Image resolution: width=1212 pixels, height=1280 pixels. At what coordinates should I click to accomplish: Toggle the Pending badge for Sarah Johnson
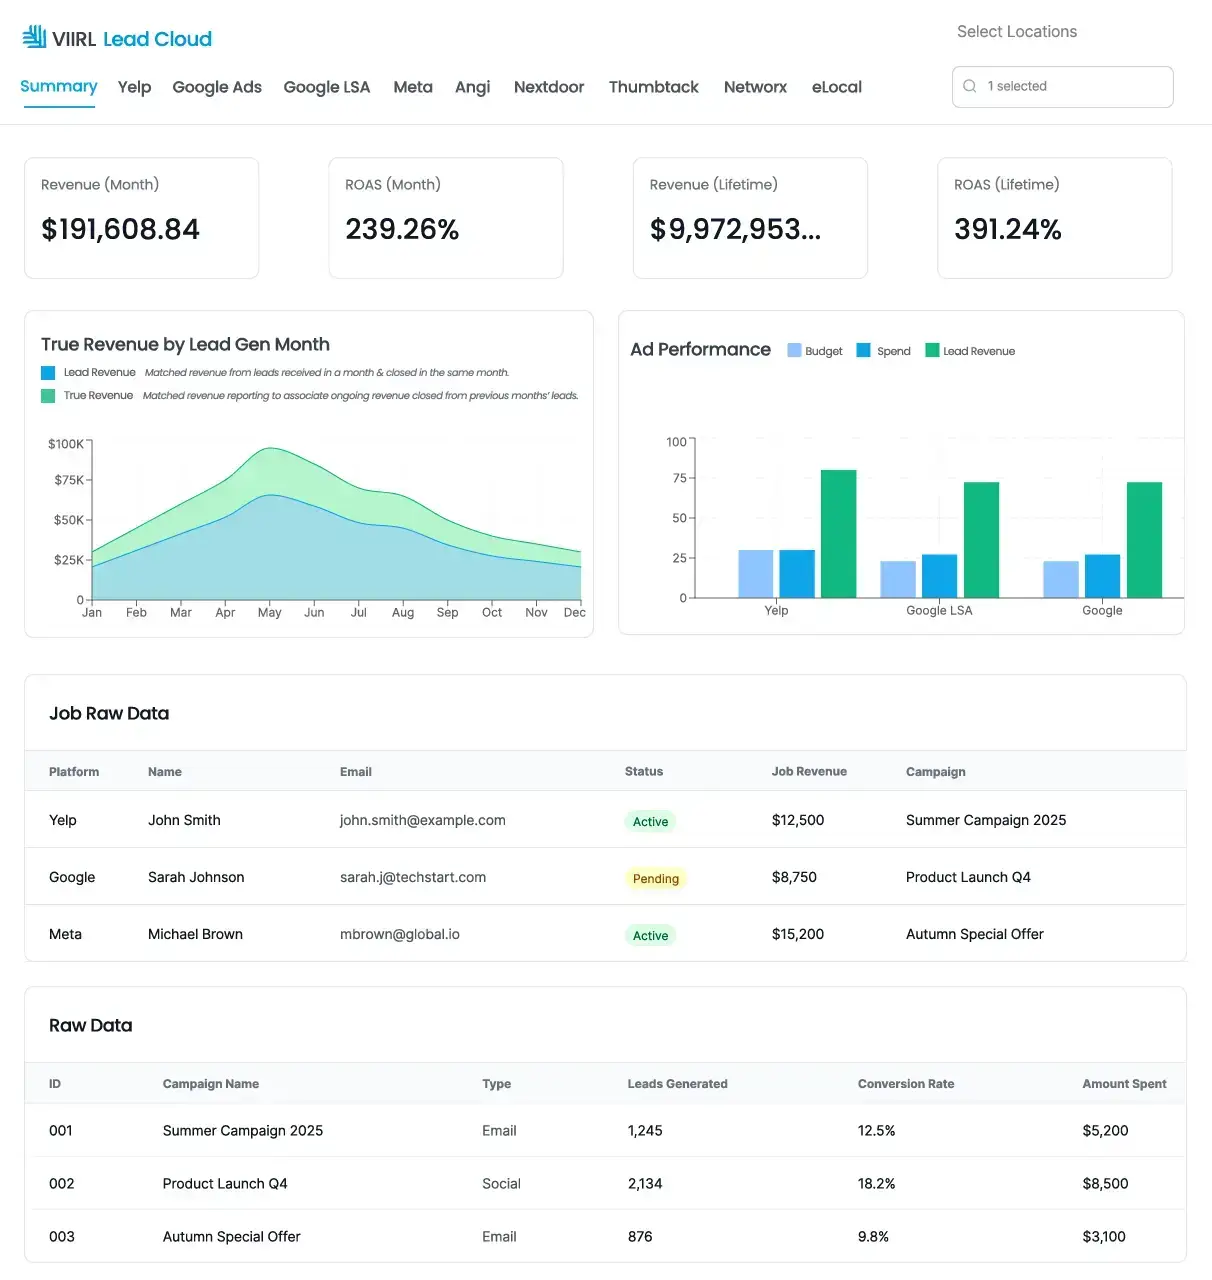click(x=655, y=878)
